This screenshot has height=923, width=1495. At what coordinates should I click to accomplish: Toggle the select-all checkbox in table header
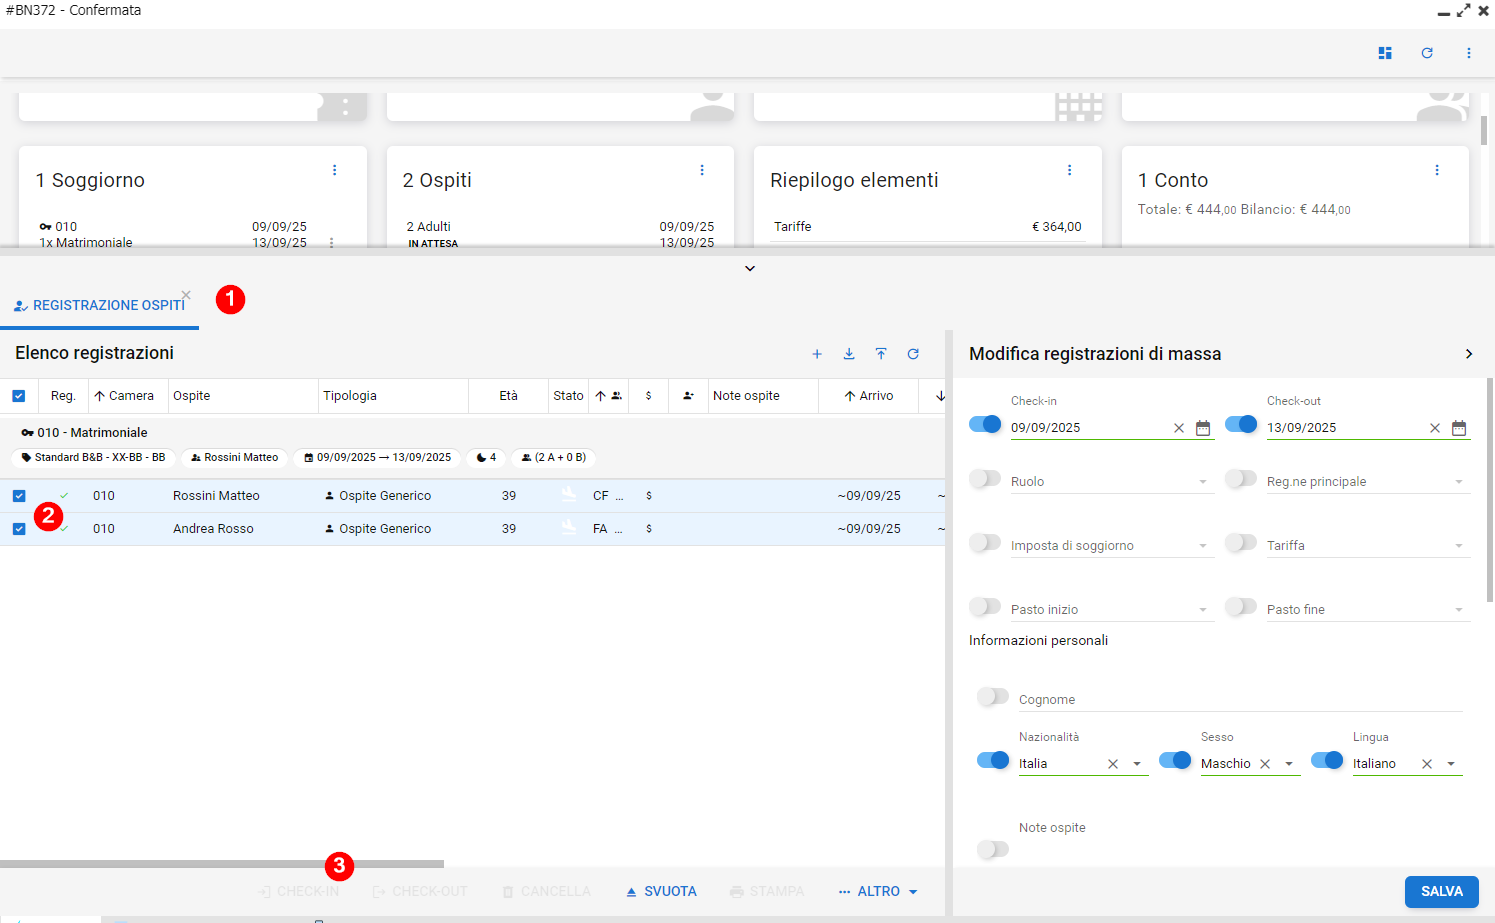click(x=19, y=396)
